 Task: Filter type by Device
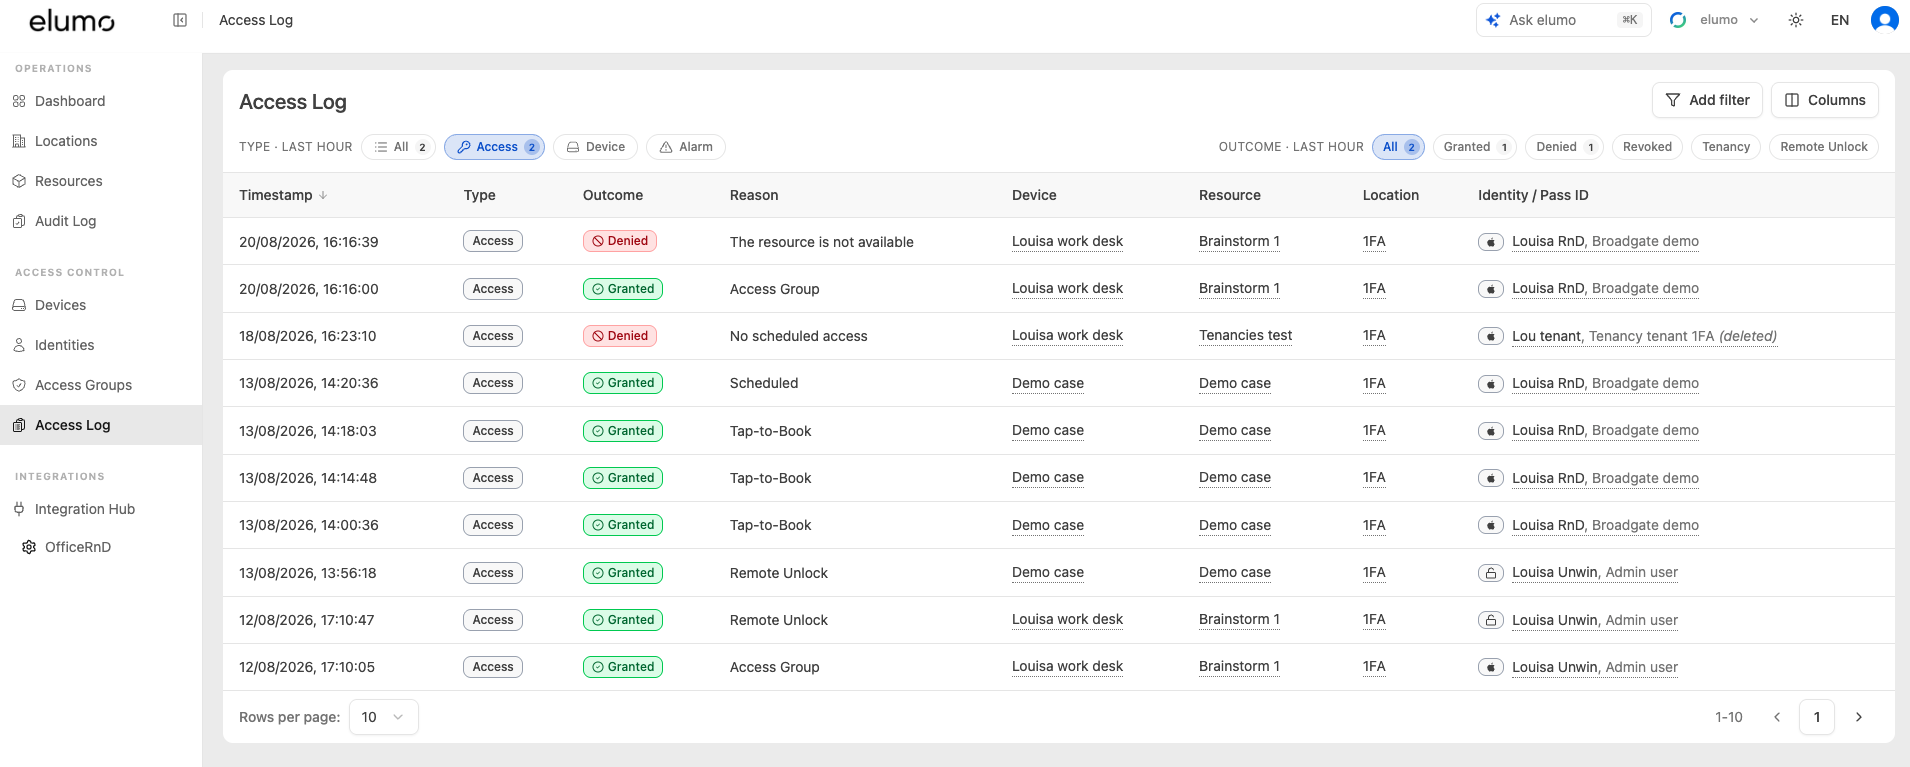(595, 147)
